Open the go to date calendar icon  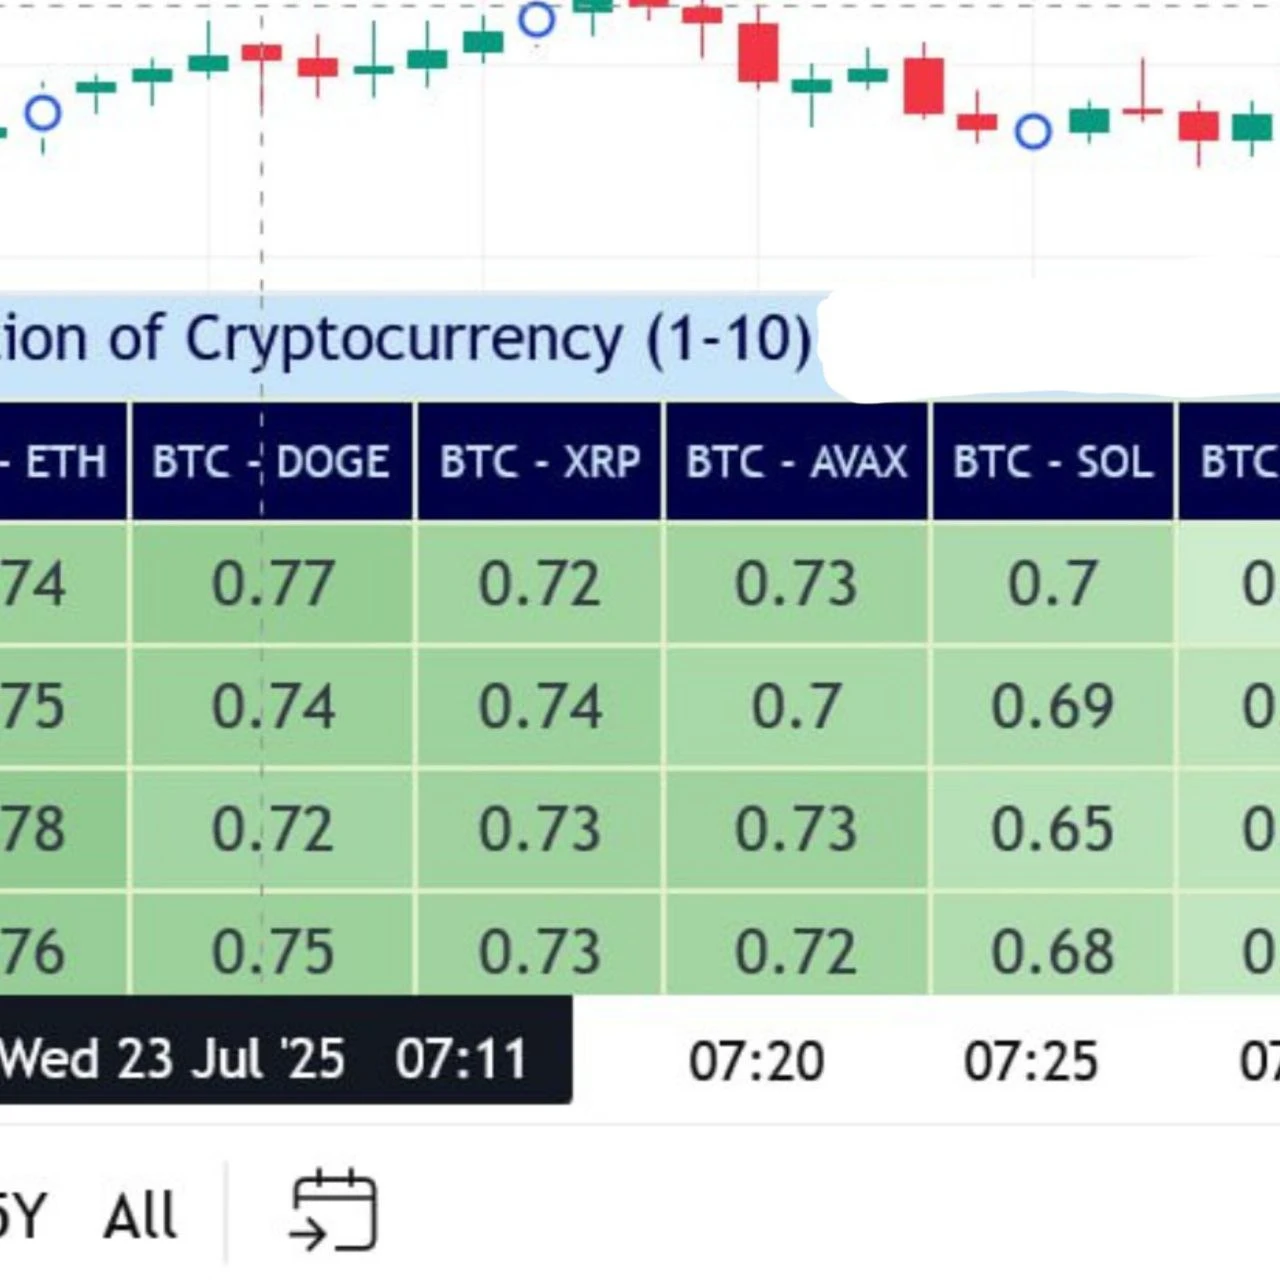pos(333,1212)
